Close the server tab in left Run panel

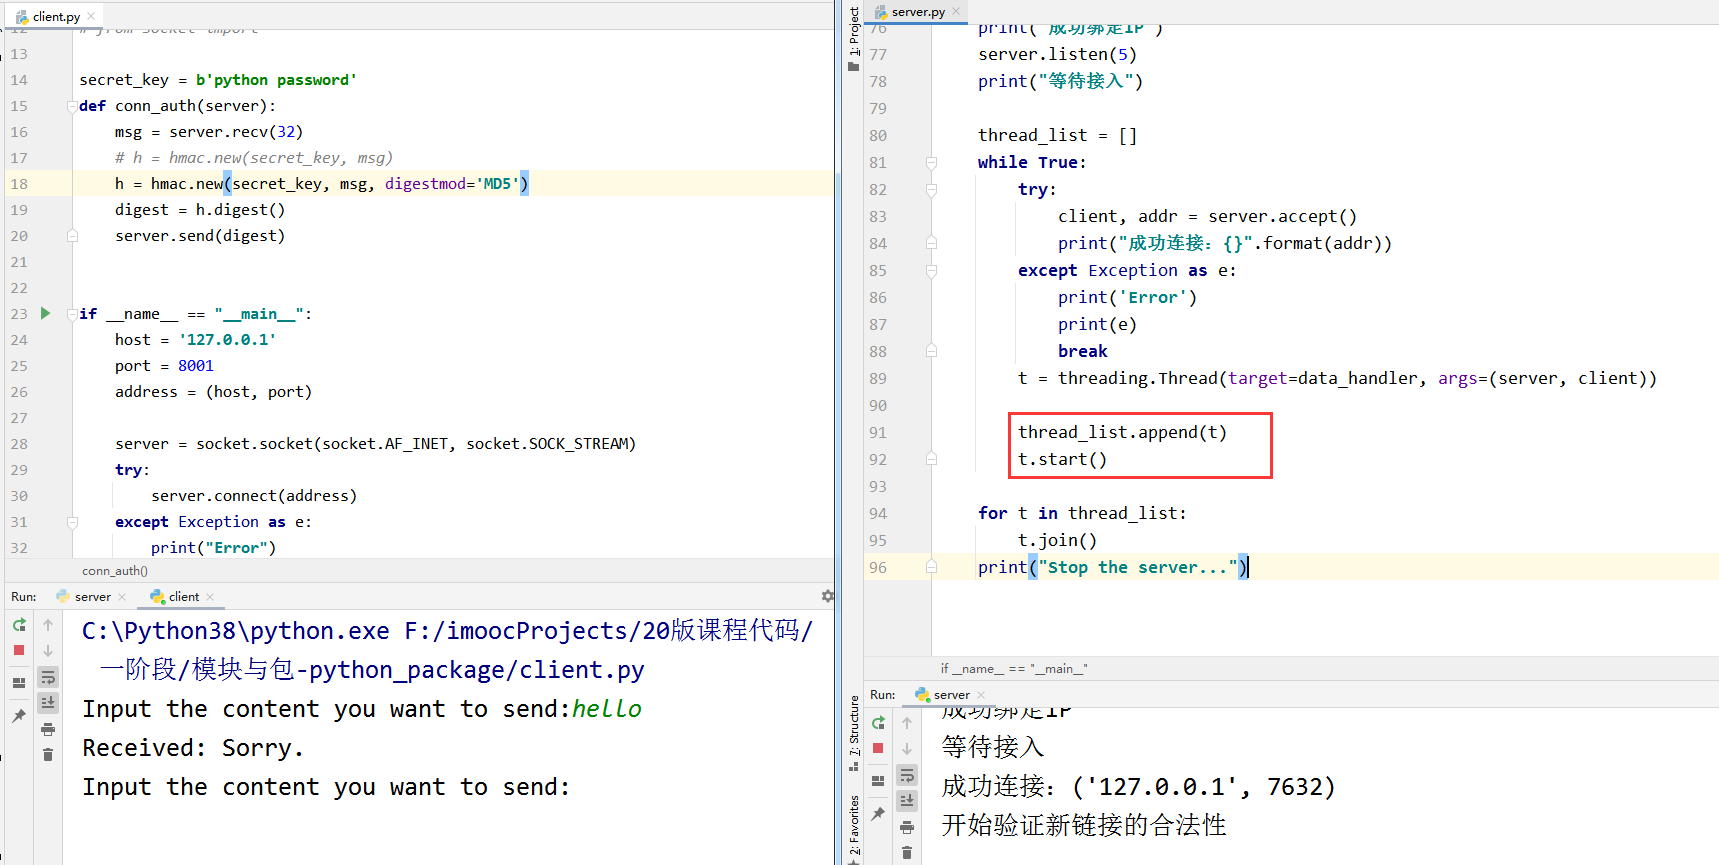(x=122, y=597)
